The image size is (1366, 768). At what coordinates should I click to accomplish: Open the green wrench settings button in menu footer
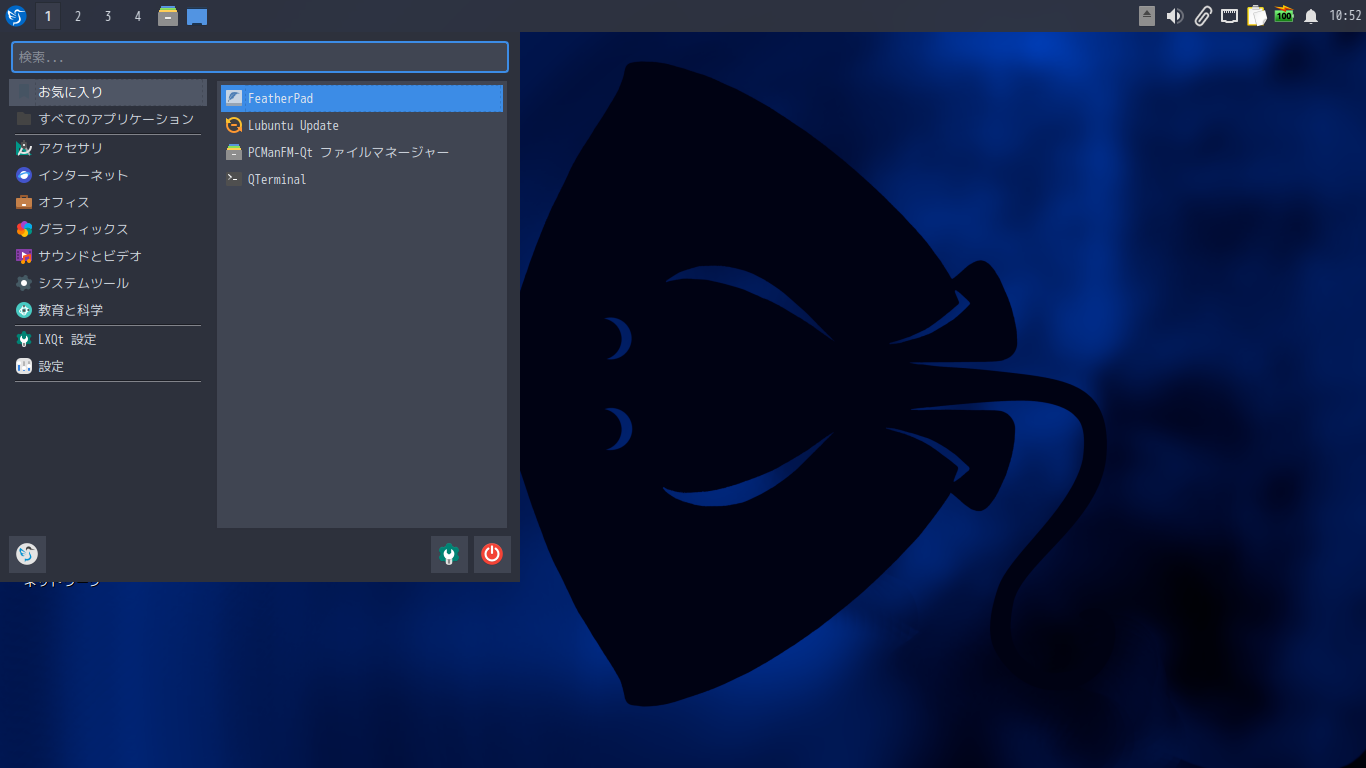449,554
